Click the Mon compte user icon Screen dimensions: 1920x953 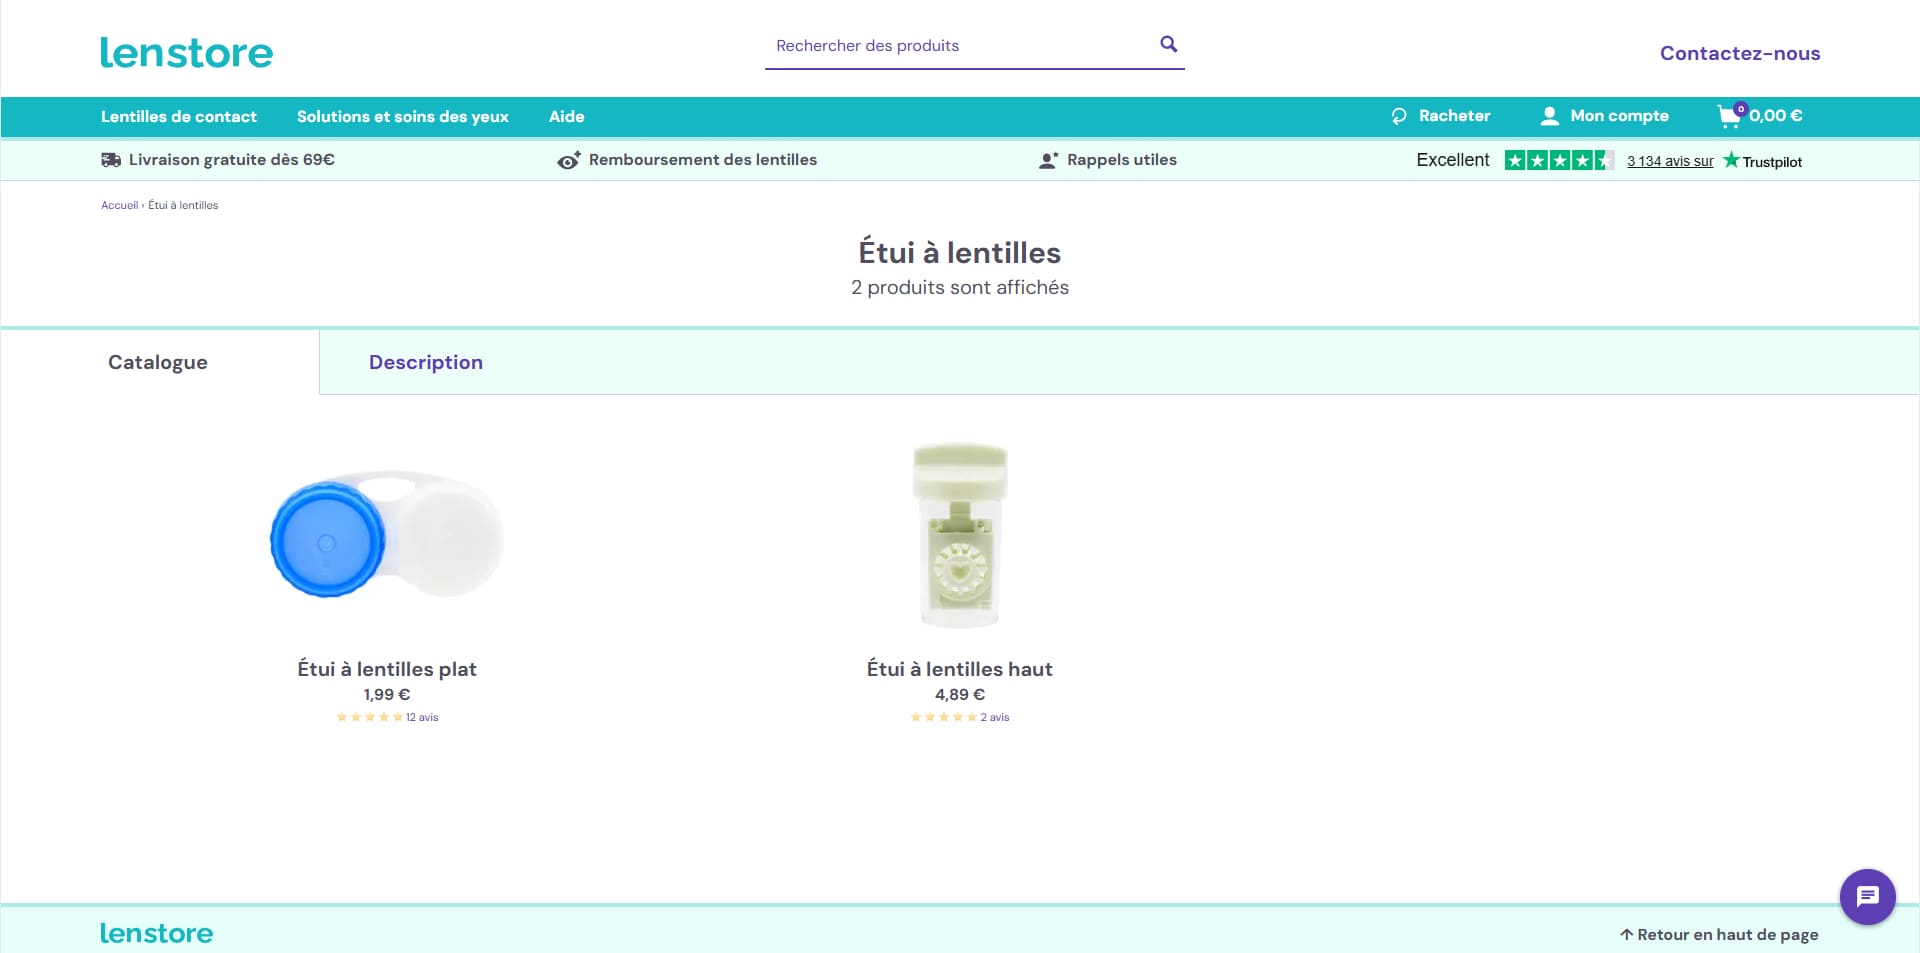click(x=1549, y=116)
